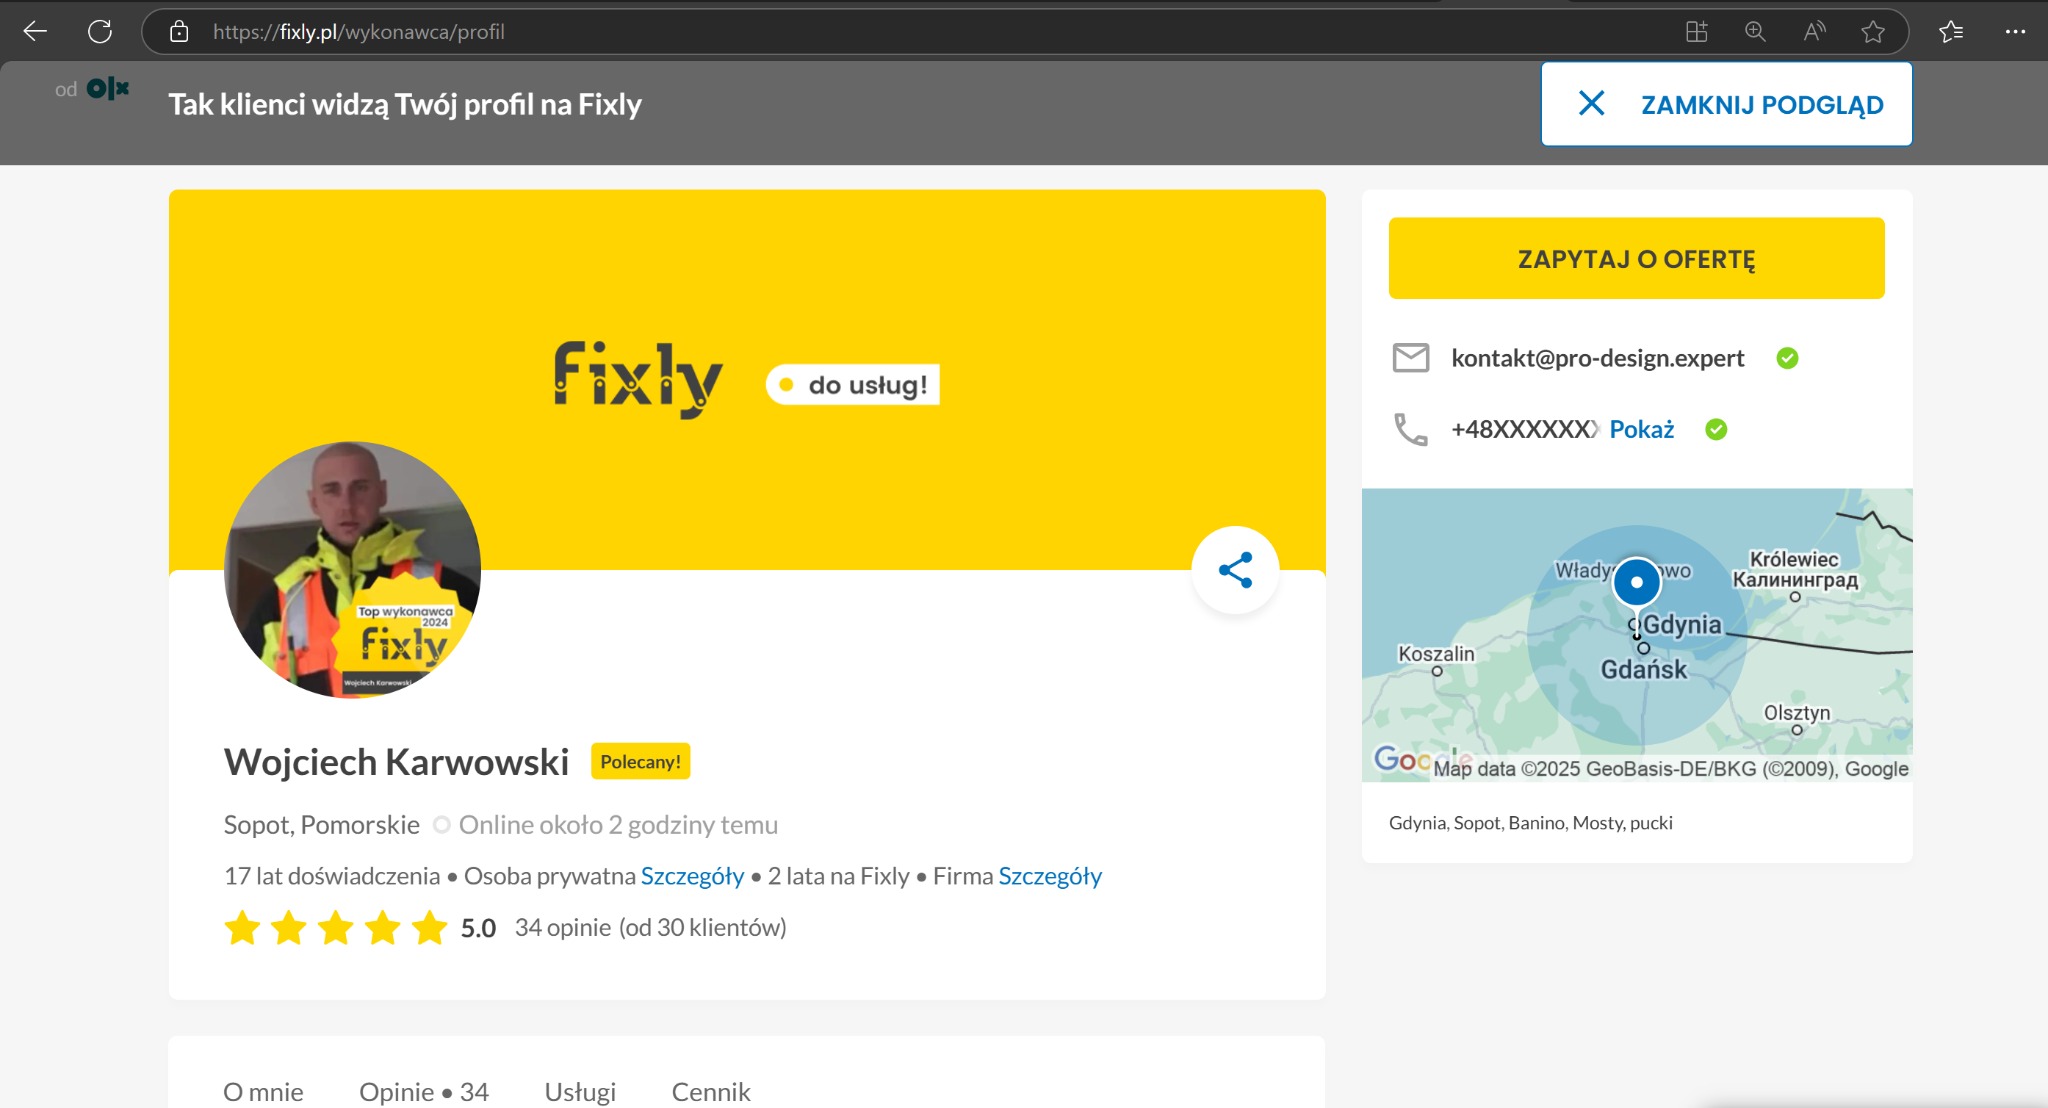The width and height of the screenshot is (2048, 1108).
Task: Click the OLX logo in the header
Action: point(105,88)
